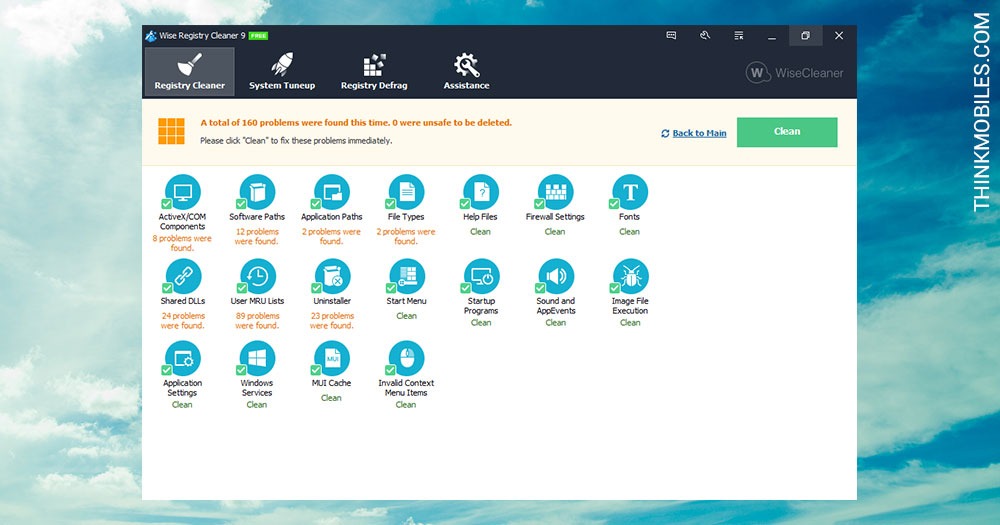Click the feedback message icon in title bar
The image size is (1000, 525).
tap(671, 36)
